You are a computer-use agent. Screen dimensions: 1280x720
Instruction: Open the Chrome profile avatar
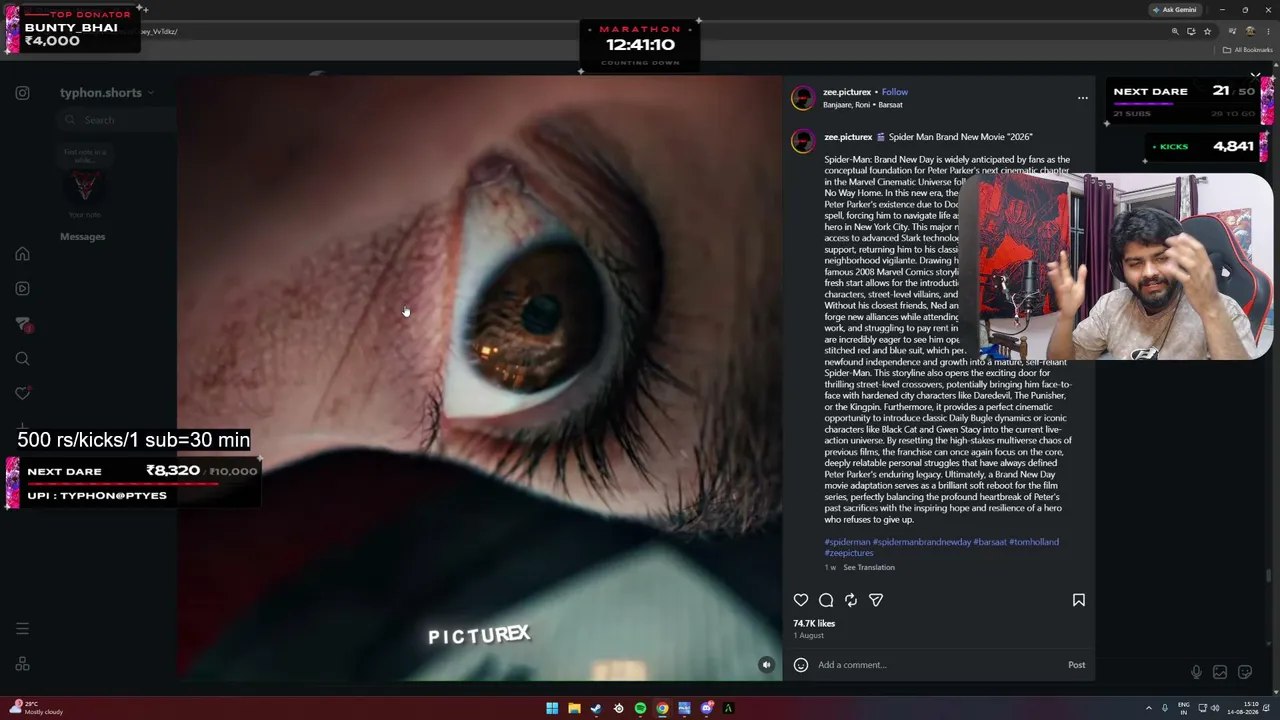(x=1250, y=31)
